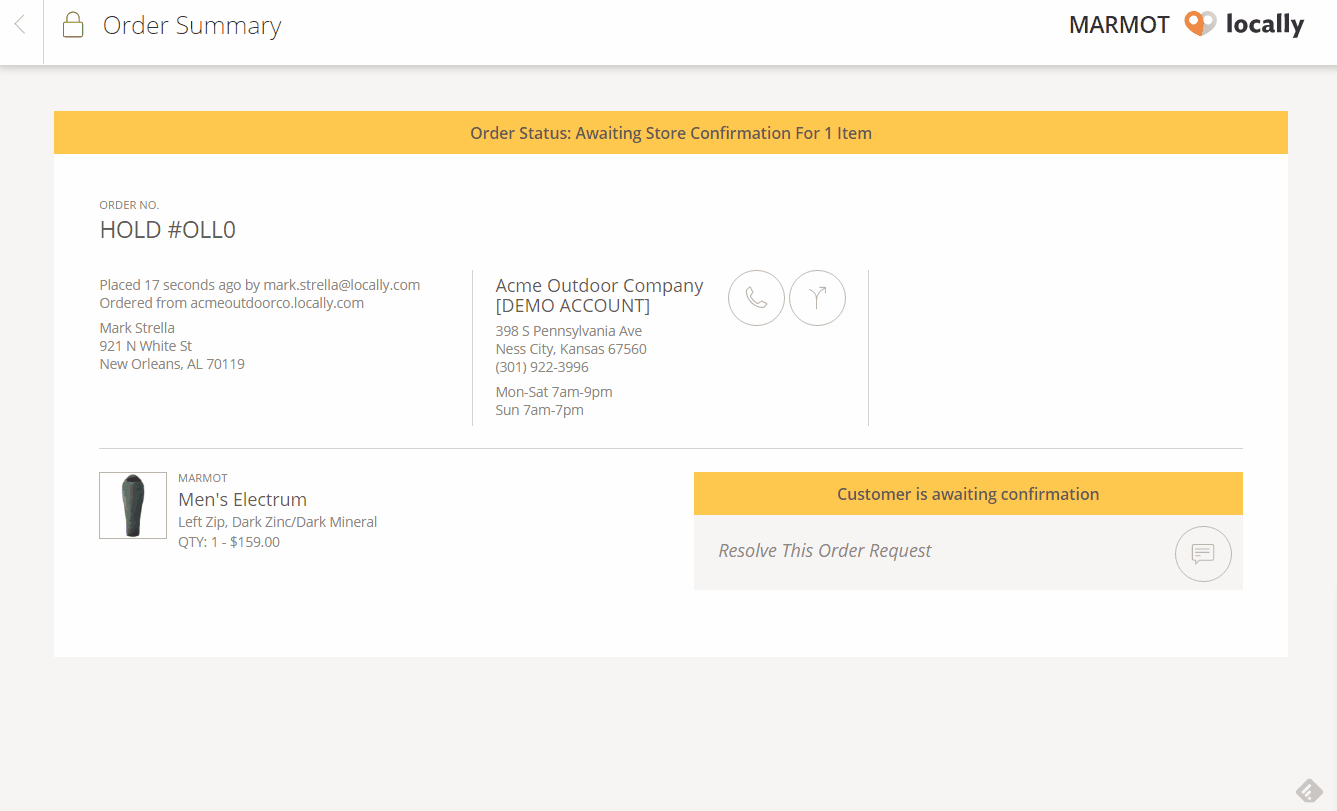The image size is (1337, 811).
Task: Click the Placed 17 seconds ago line
Action: click(x=260, y=285)
